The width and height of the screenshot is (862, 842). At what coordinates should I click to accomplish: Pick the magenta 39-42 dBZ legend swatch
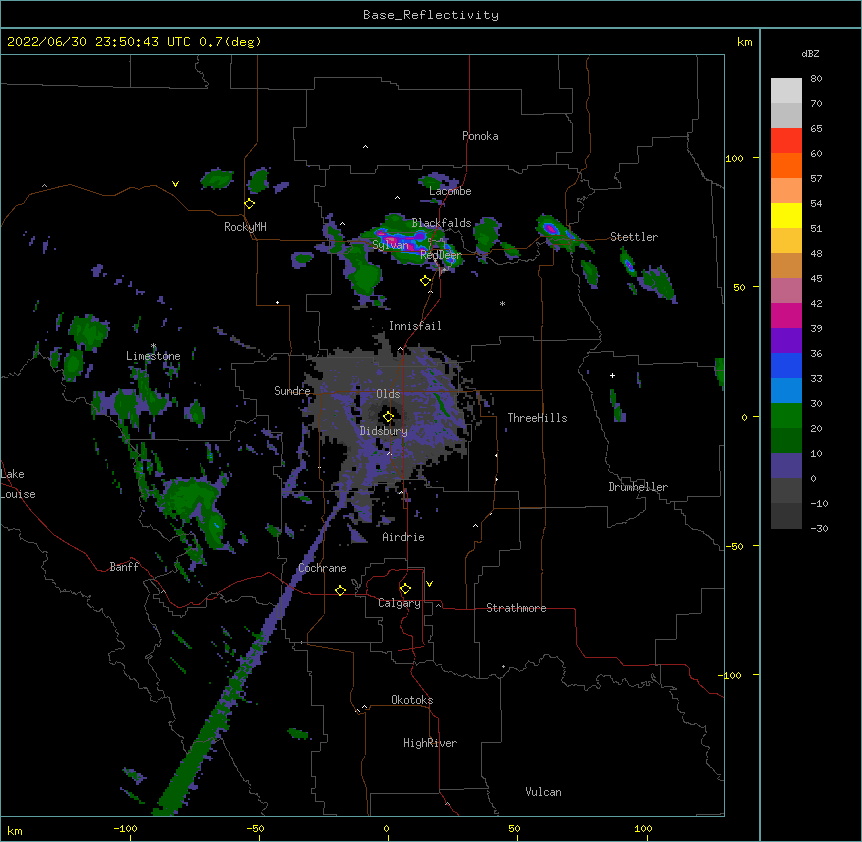click(786, 315)
